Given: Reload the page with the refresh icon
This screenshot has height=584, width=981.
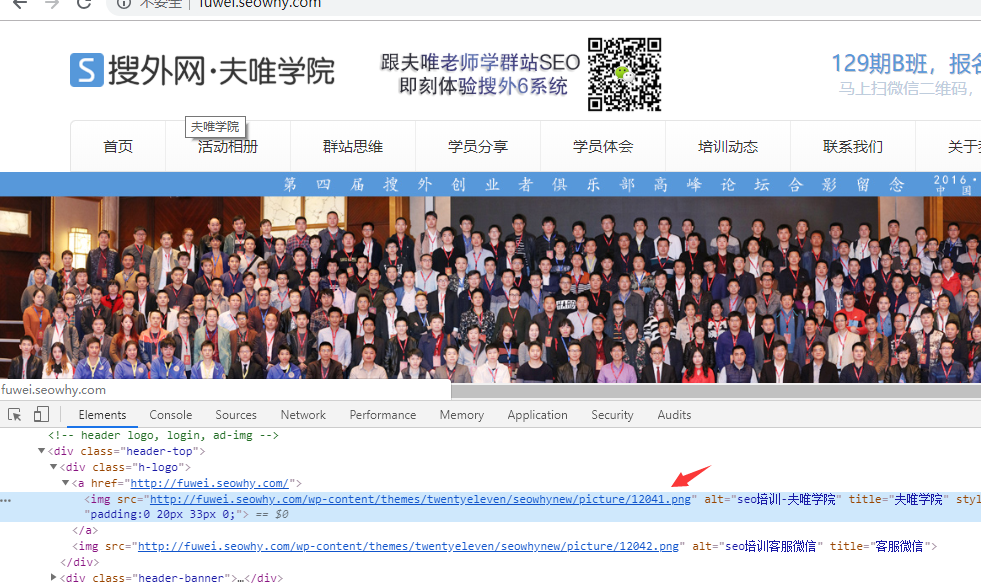Looking at the screenshot, I should [x=85, y=4].
